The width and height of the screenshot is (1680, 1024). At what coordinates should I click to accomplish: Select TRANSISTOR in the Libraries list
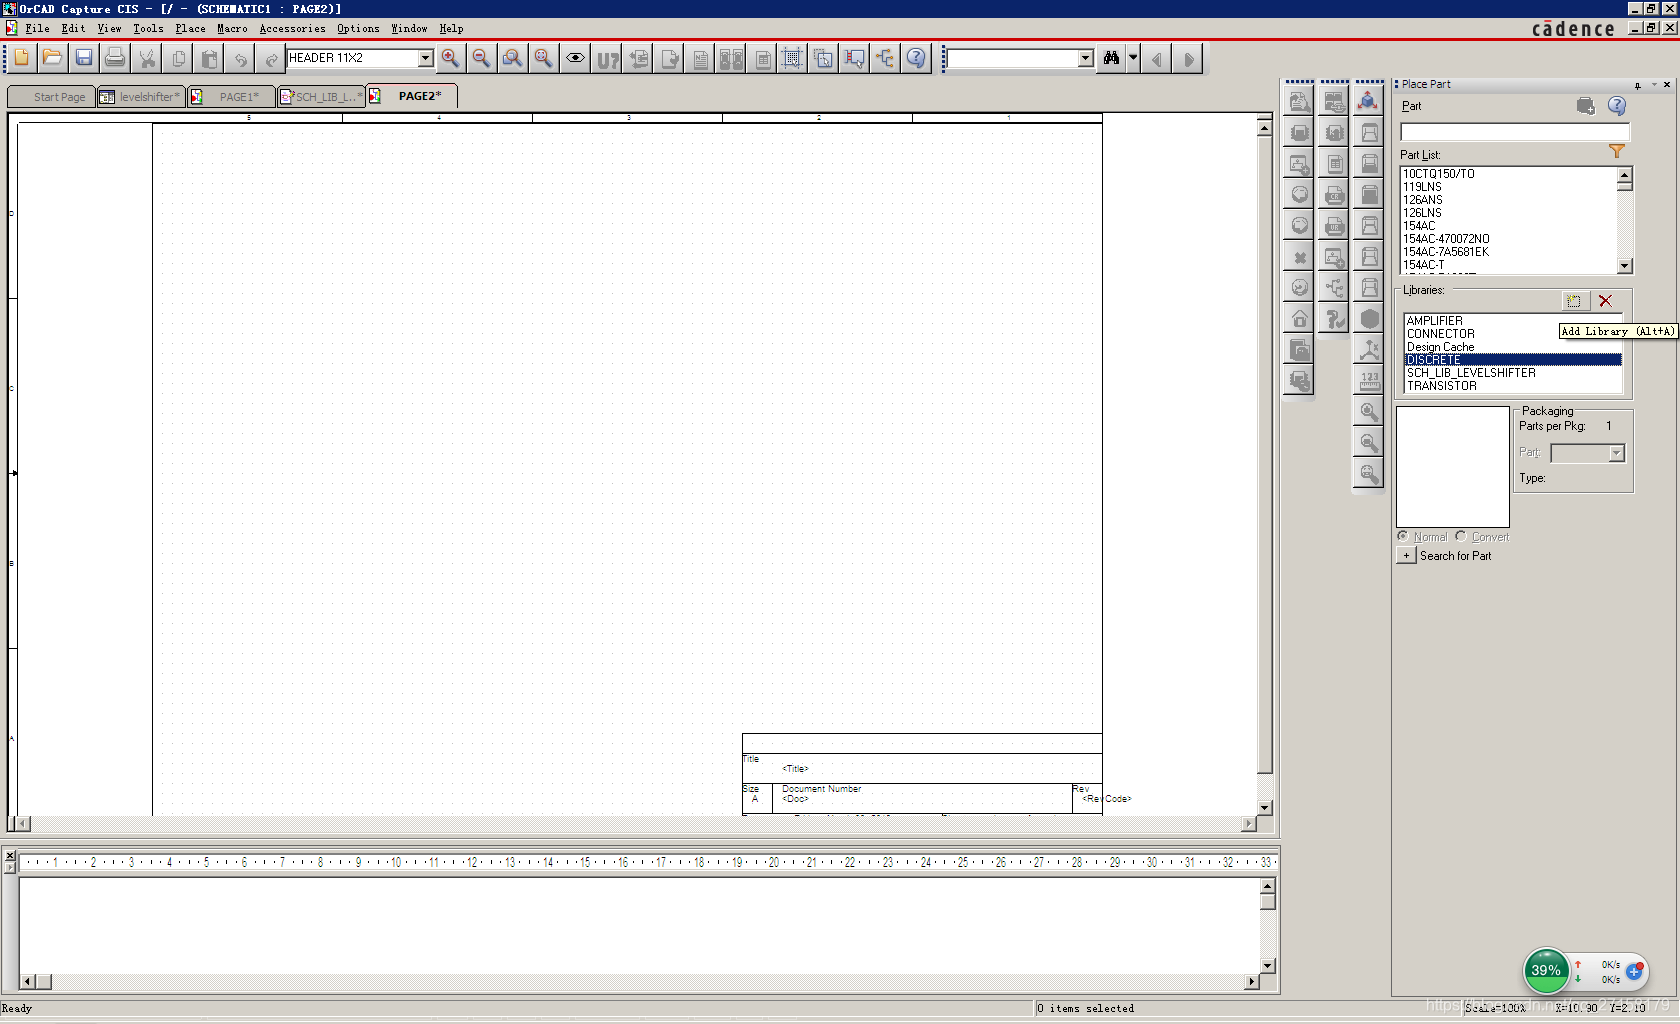pos(1441,386)
